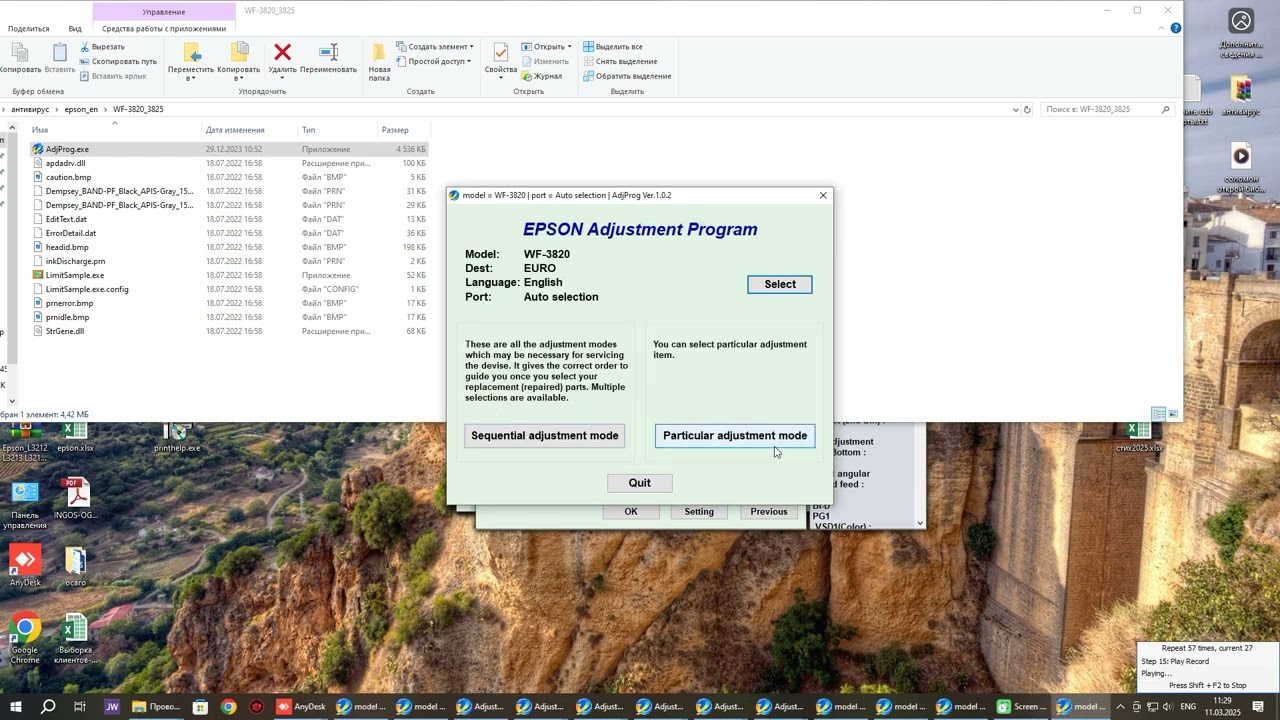Switch to details view icon in Explorer status bar

click(1158, 414)
